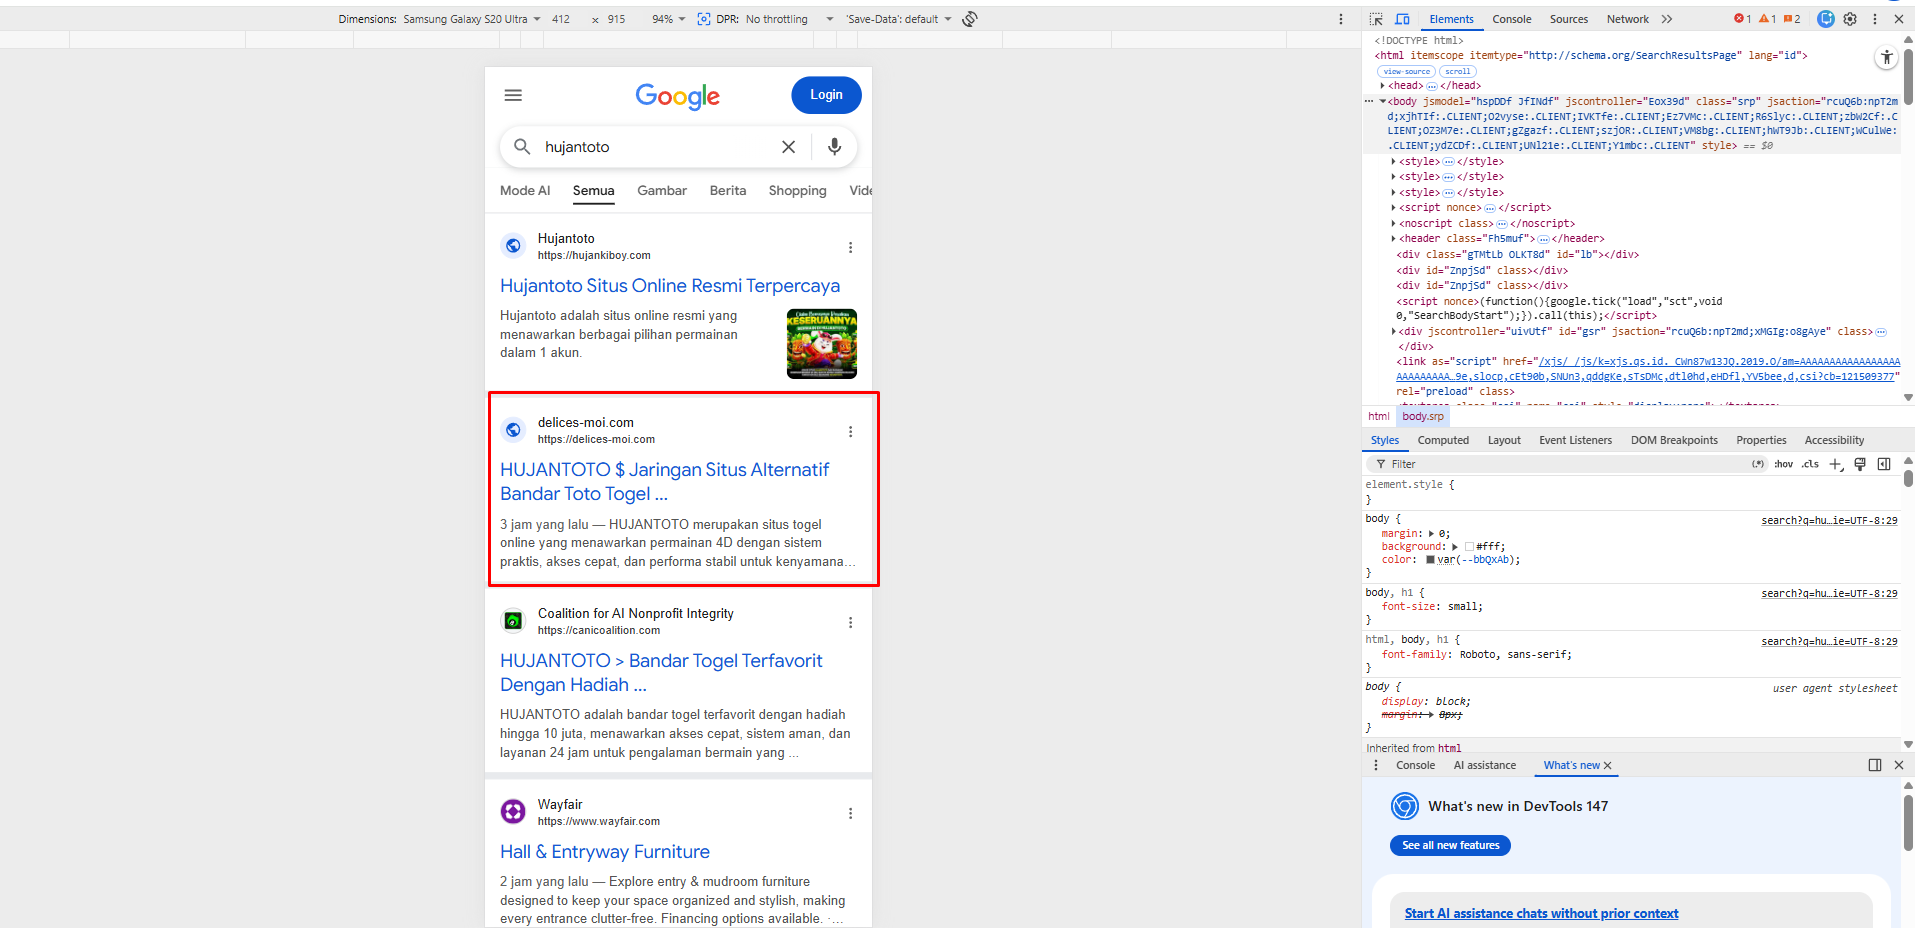Open the AI assistance icon in DevTools toolbar
1915x928 pixels.
point(1825,19)
